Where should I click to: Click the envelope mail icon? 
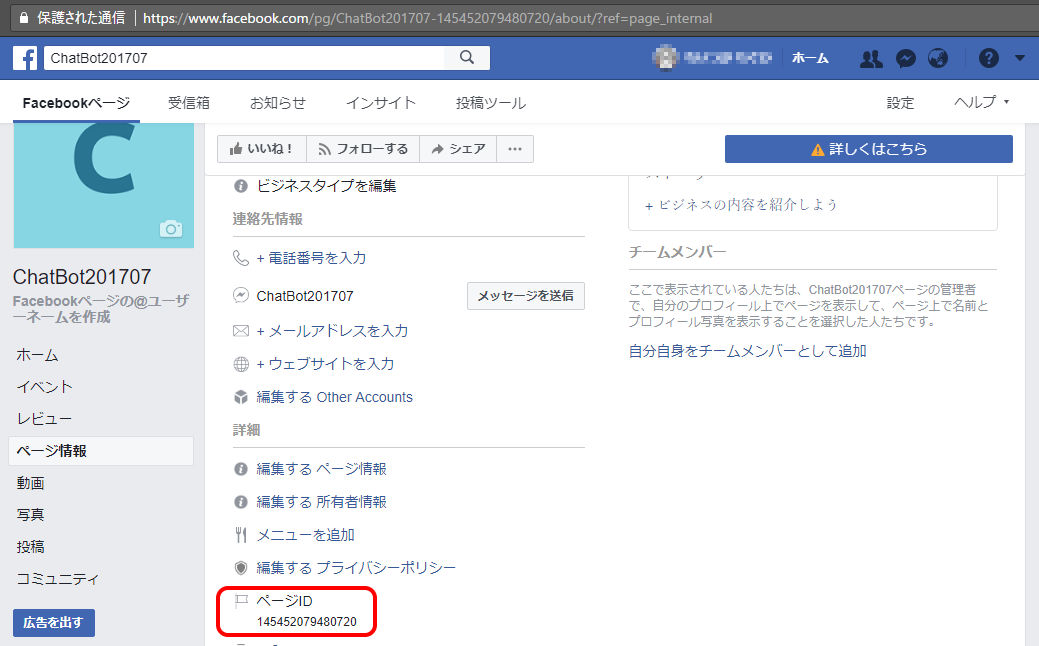(241, 331)
